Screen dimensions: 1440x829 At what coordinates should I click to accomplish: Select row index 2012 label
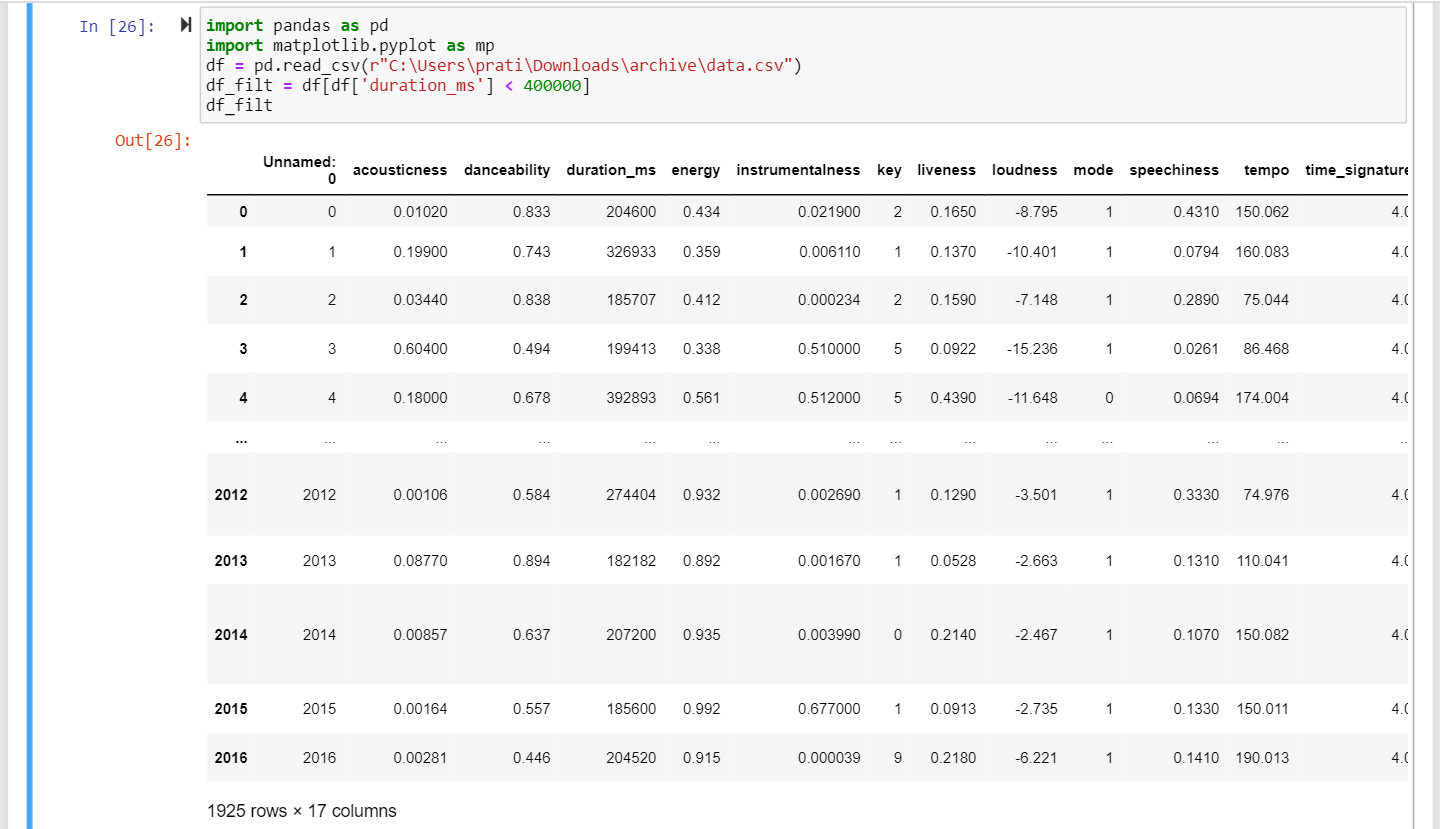231,495
